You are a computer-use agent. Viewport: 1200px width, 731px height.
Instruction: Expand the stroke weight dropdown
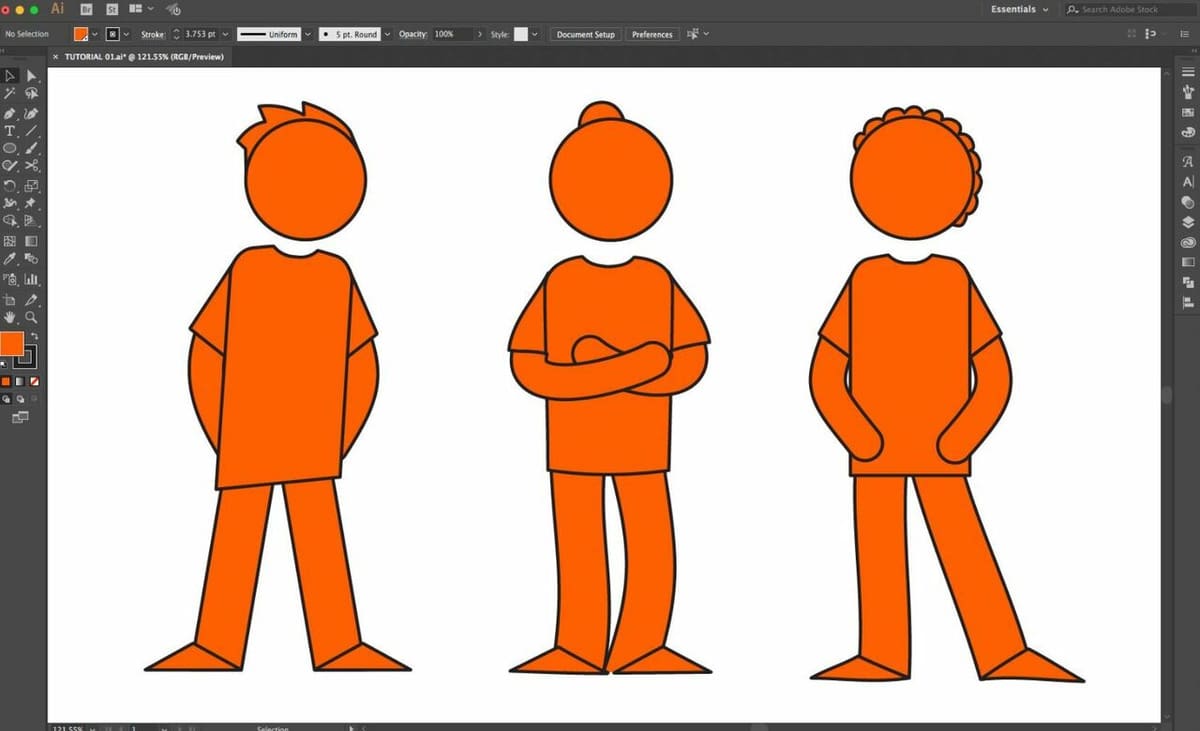[226, 34]
